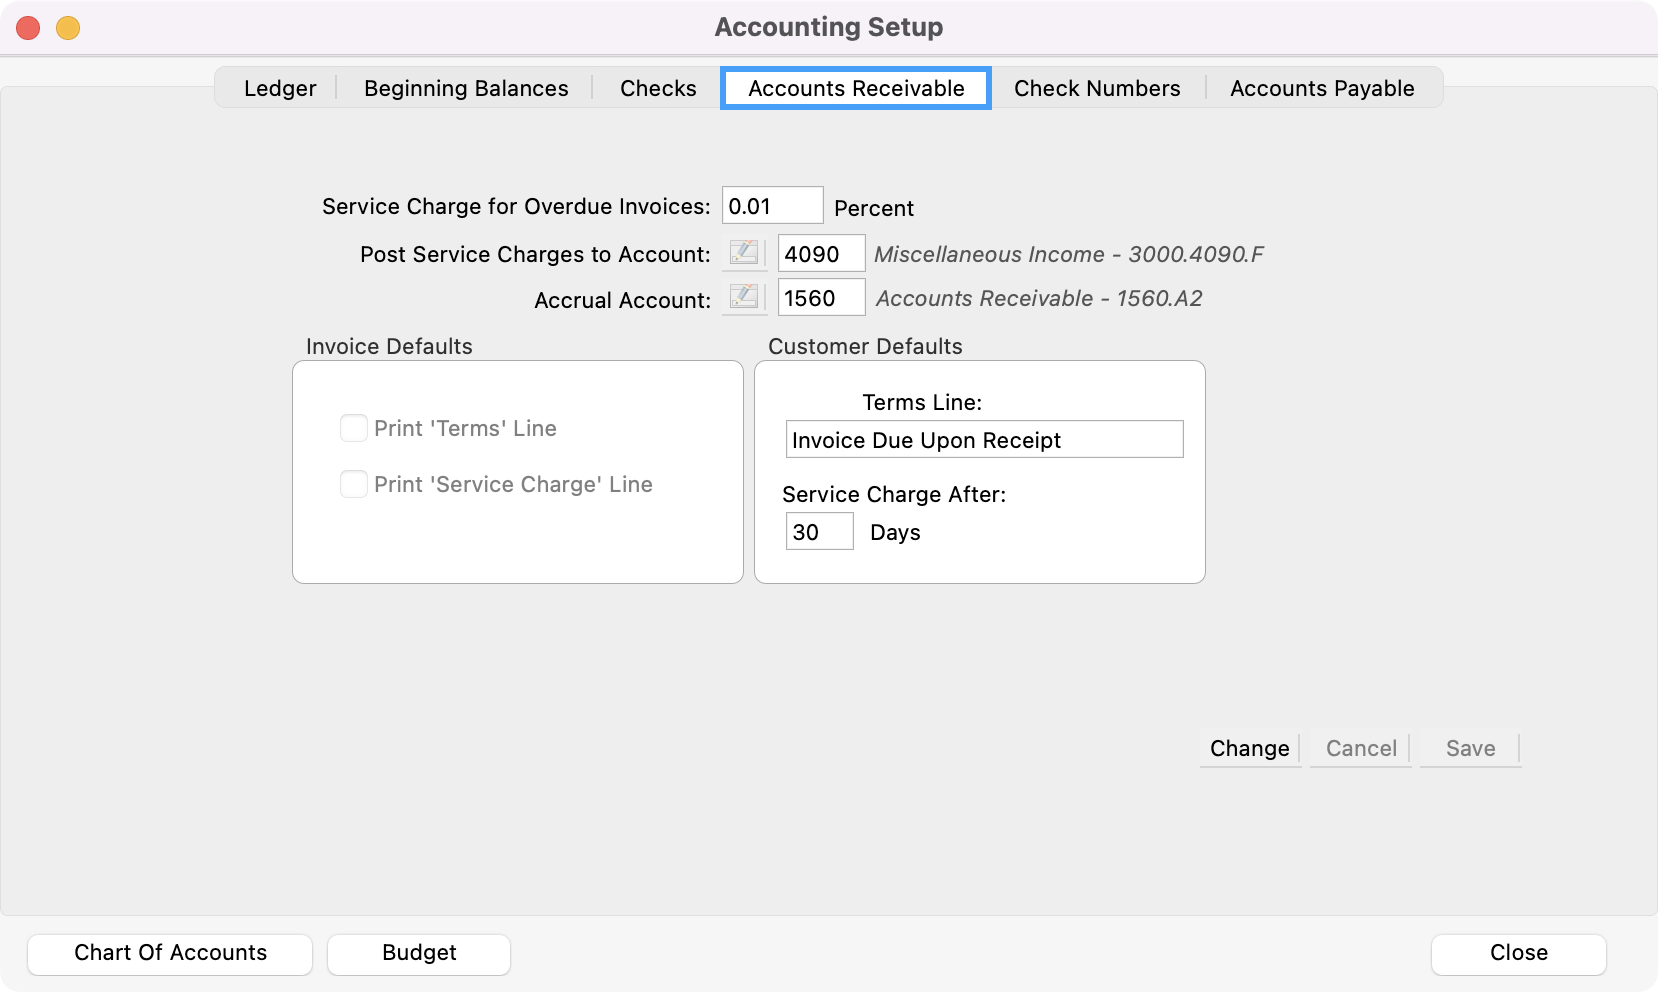Viewport: 1658px width, 992px height.
Task: Click the Accrual Account number field
Action: 821,298
